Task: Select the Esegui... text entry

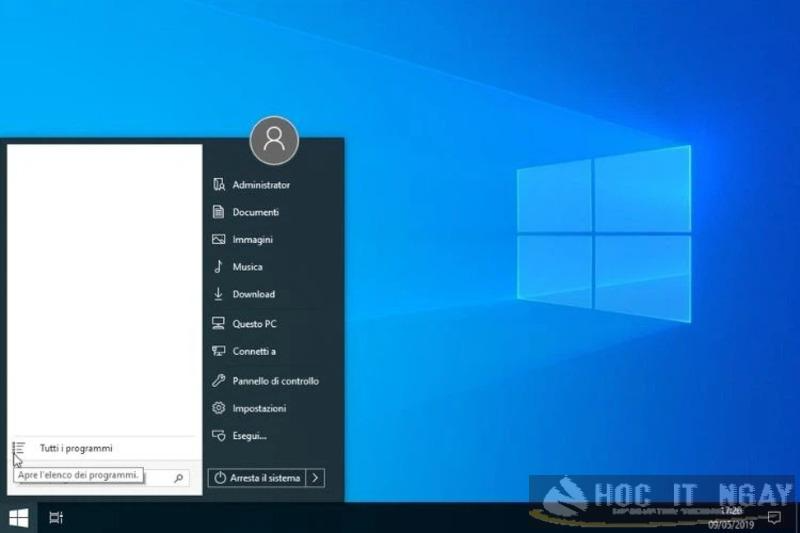Action: pyautogui.click(x=249, y=436)
